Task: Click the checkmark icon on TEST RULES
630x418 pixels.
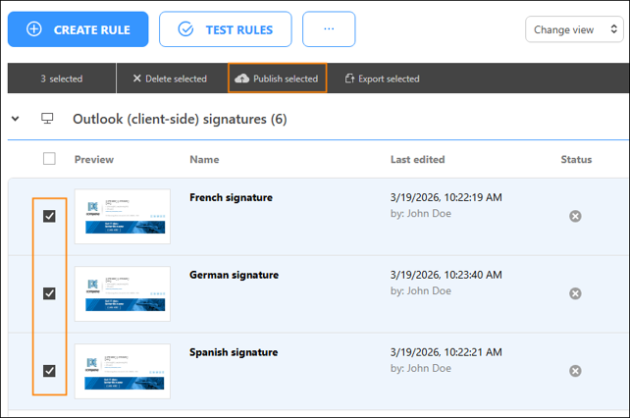Action: pyautogui.click(x=186, y=29)
